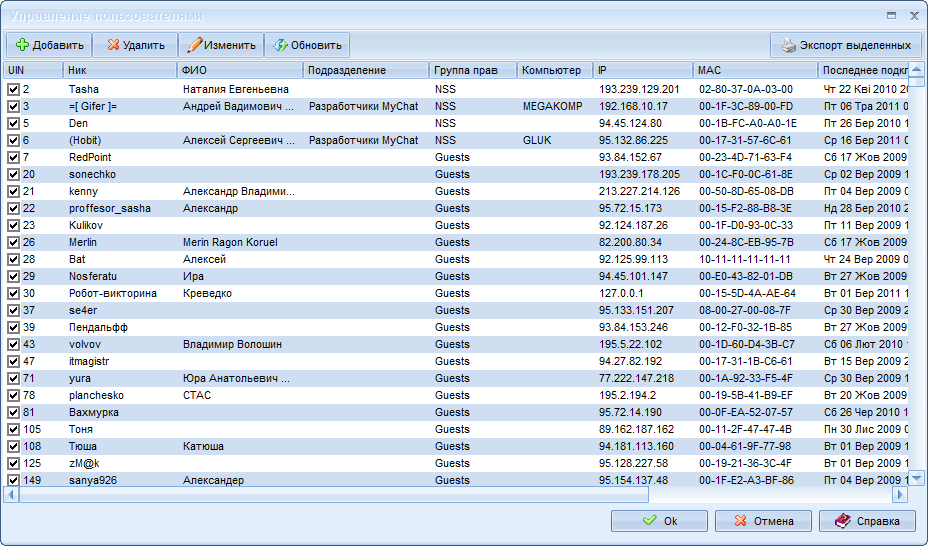The height and width of the screenshot is (546, 928).
Task: Toggle checkbox of user zM@k
Action: click(x=13, y=463)
